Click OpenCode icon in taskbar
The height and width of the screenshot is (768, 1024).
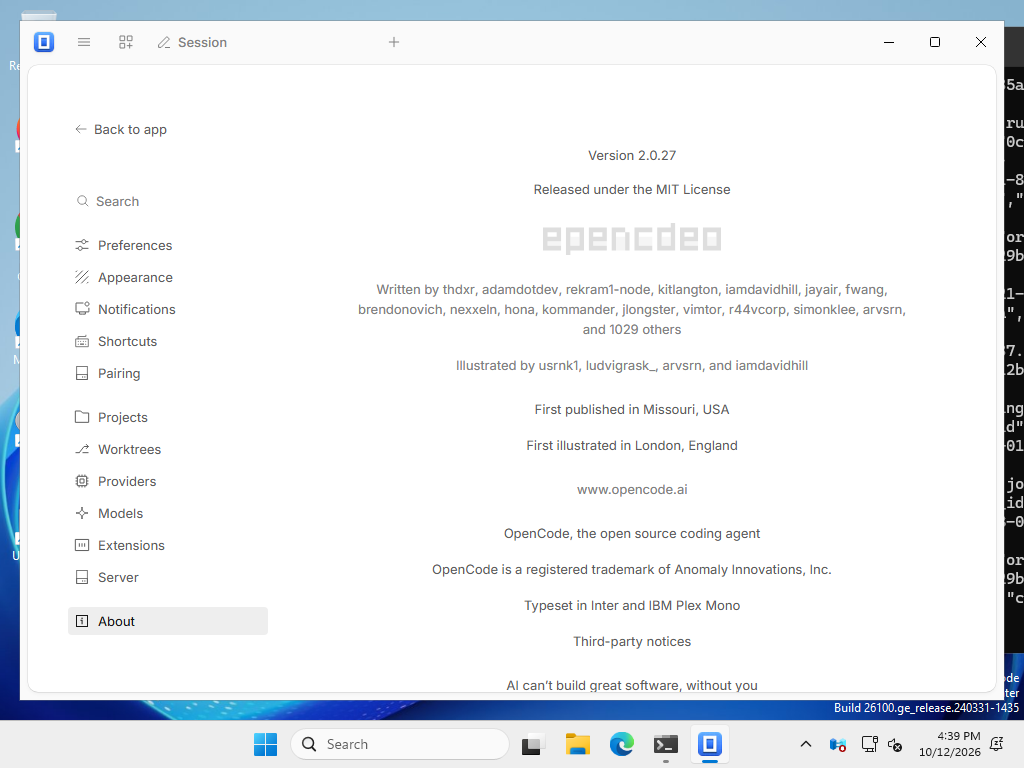(710, 744)
